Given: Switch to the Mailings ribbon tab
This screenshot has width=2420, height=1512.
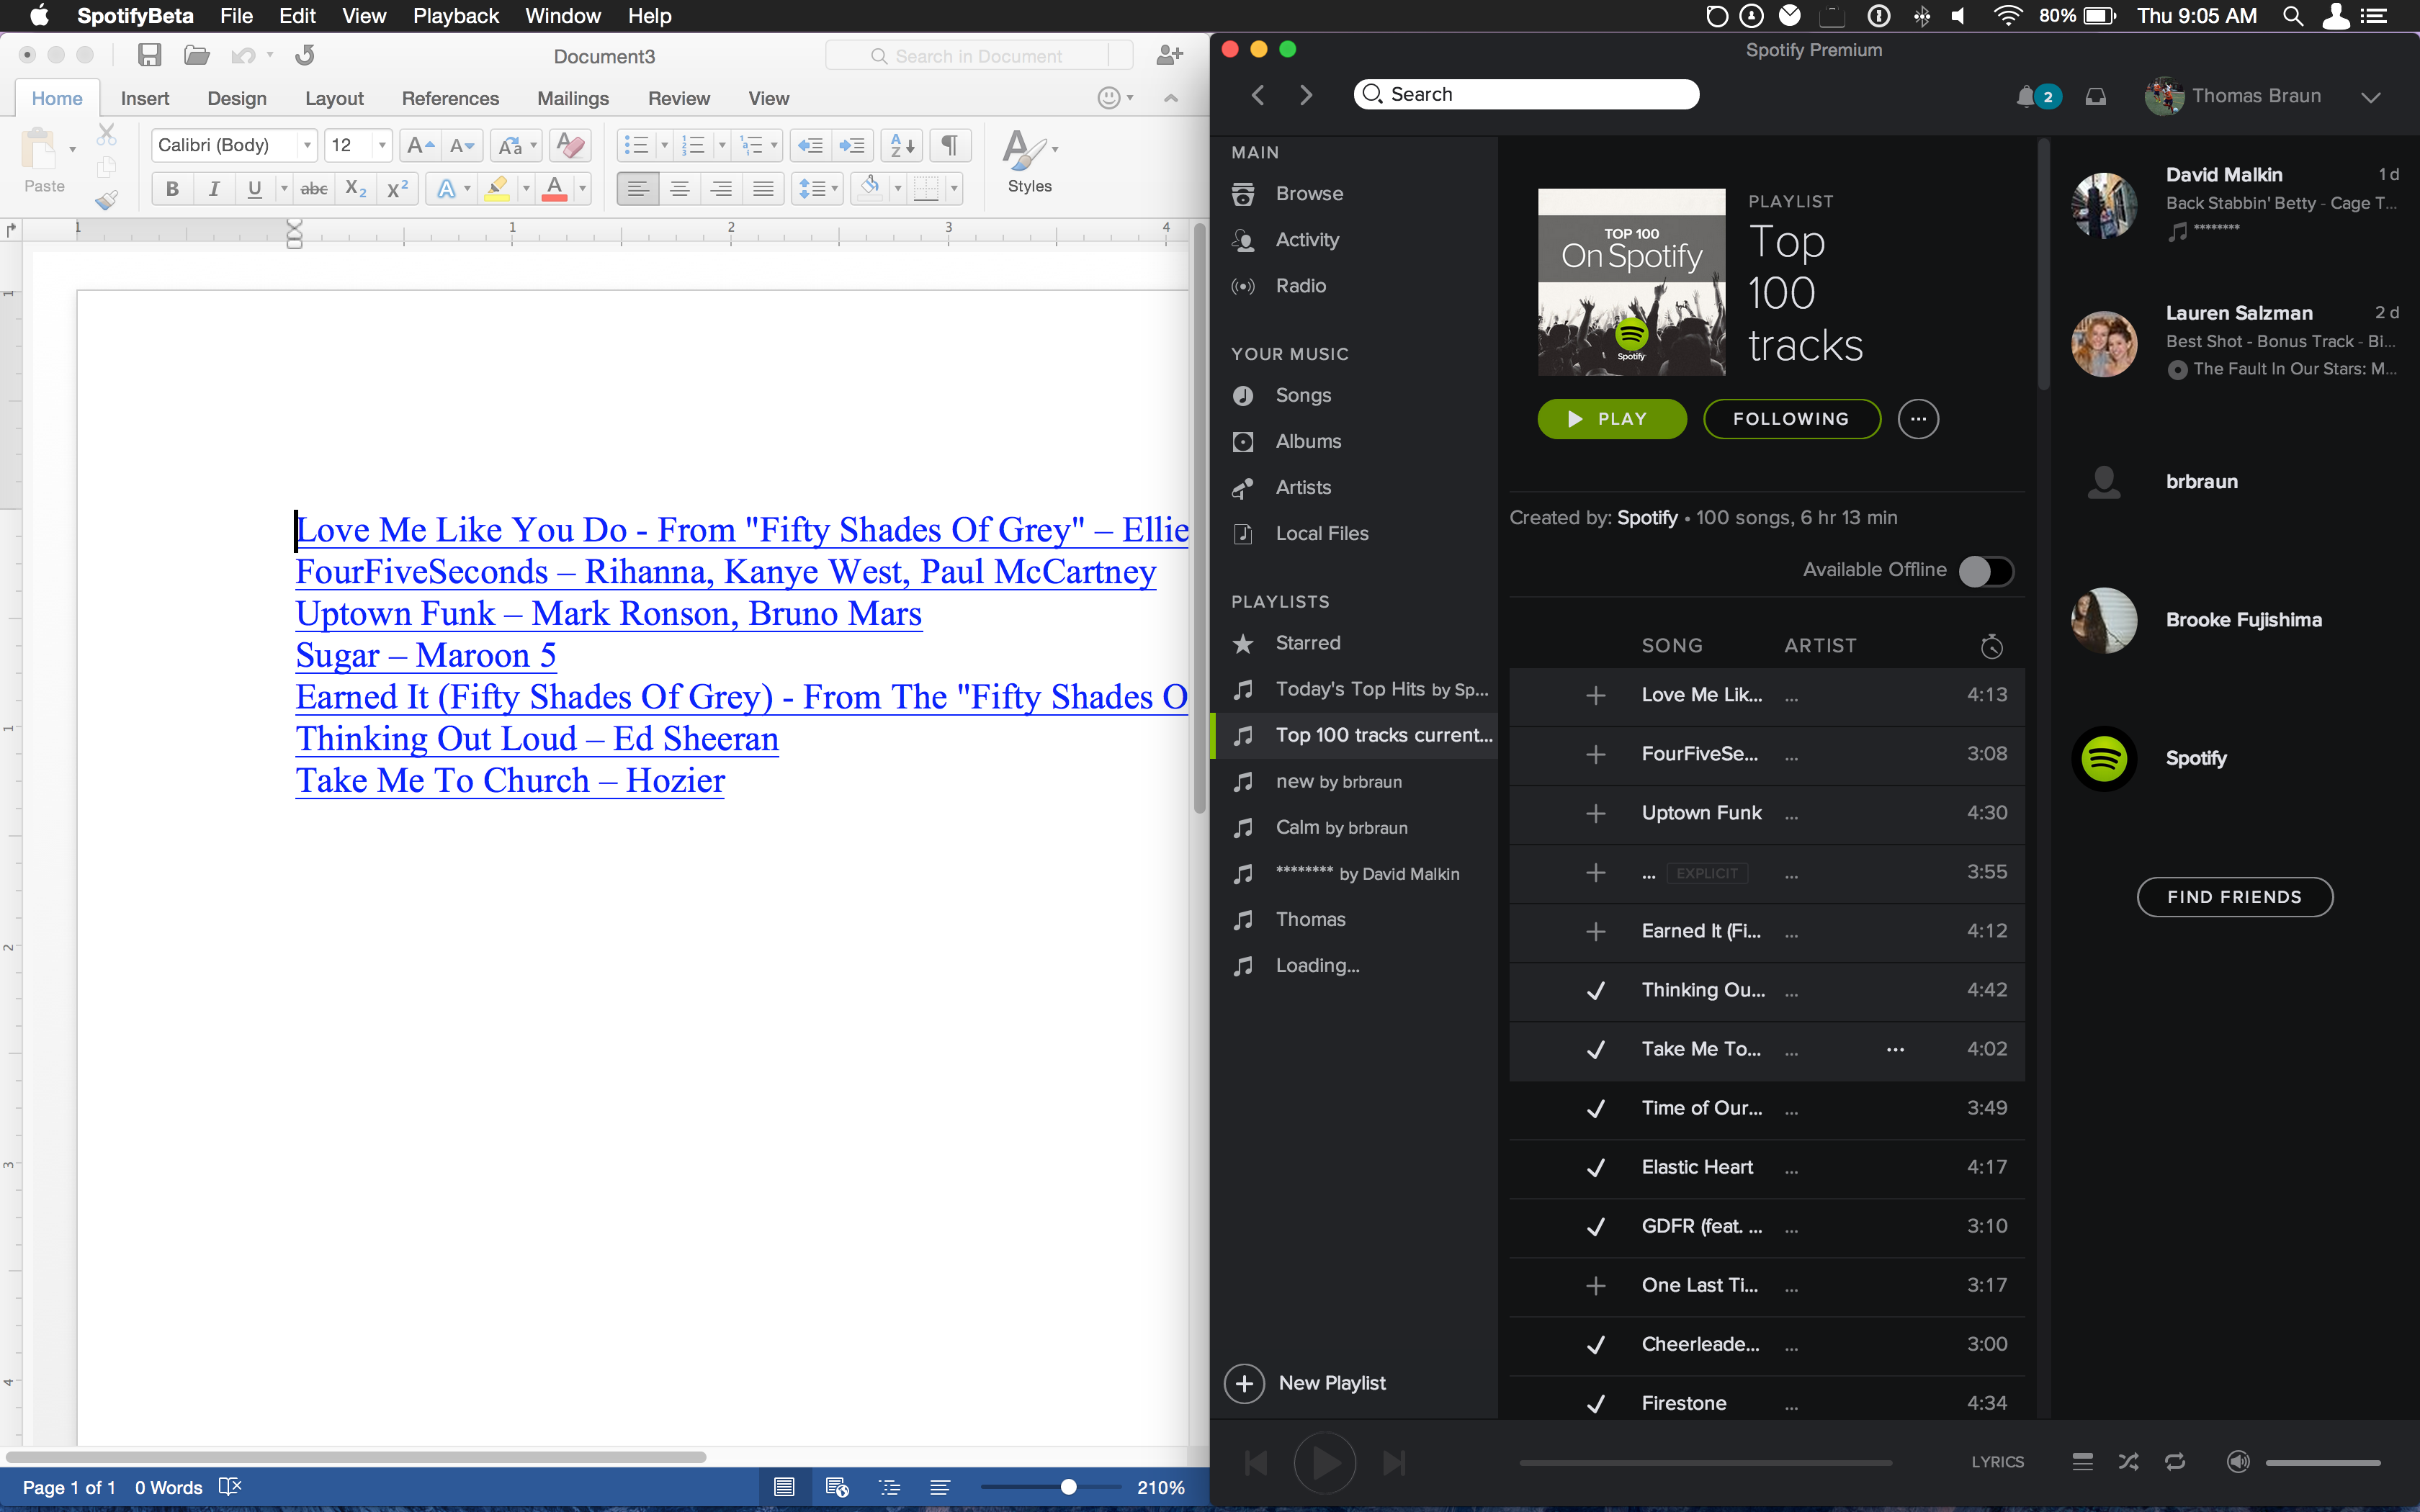Looking at the screenshot, I should click(573, 98).
